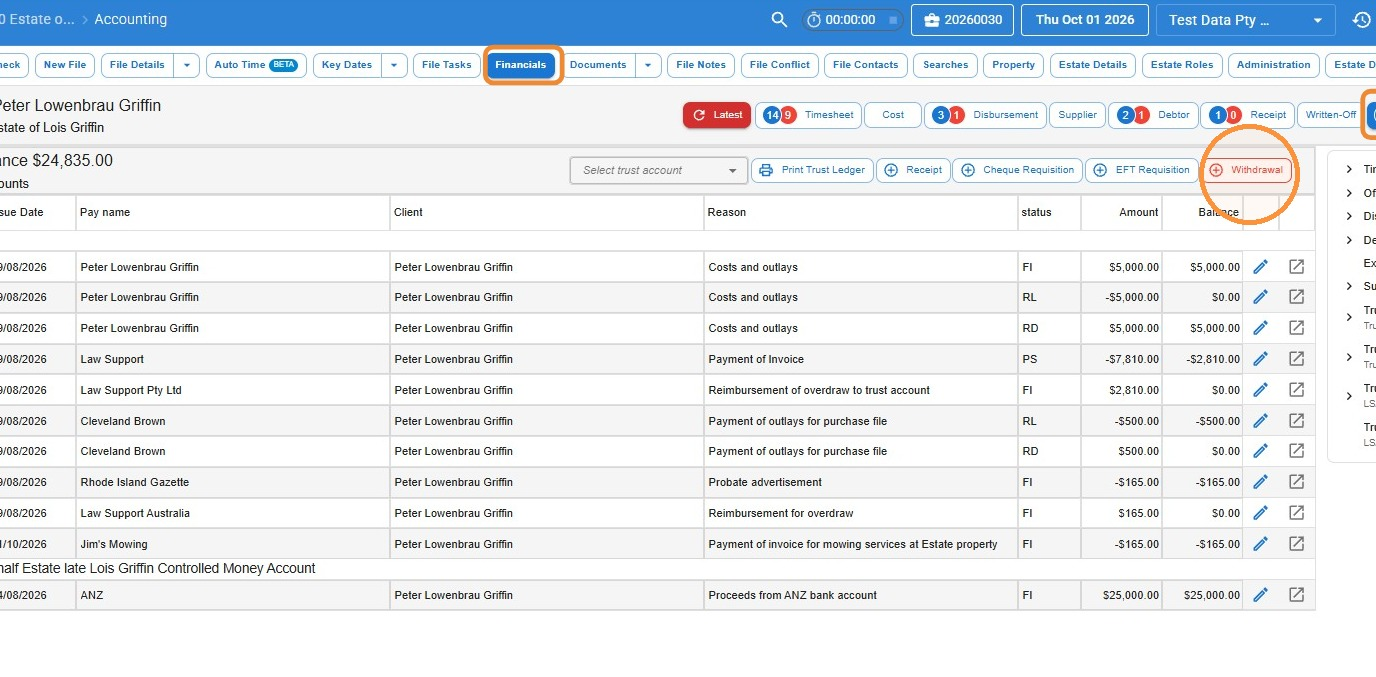Open Costs and outlays RD row externally
Viewport: 1376px width, 677px height.
point(1296,328)
